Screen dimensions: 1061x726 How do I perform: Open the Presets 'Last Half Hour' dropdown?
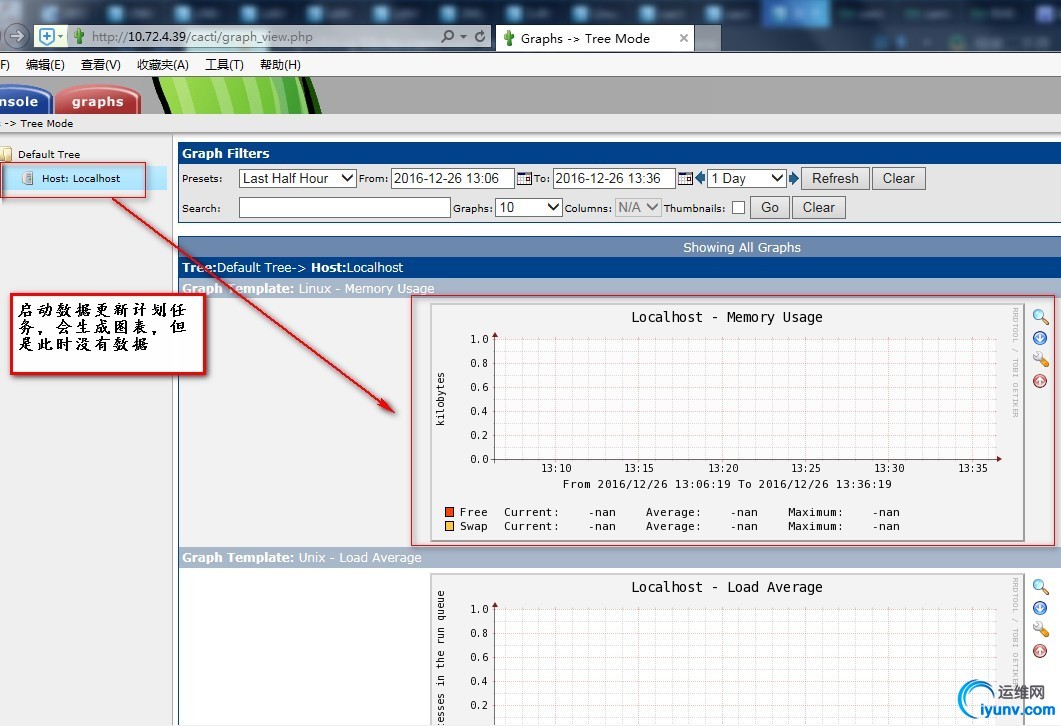(298, 178)
